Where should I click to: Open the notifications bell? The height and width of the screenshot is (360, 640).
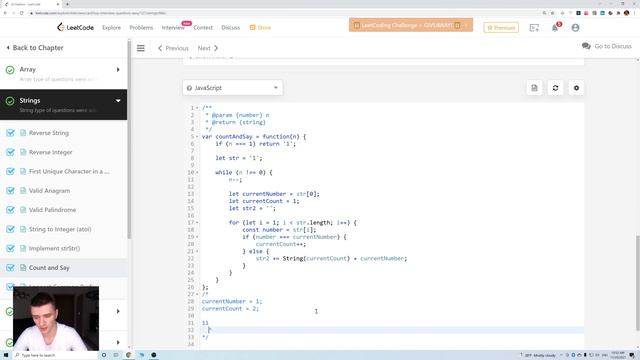(555, 28)
